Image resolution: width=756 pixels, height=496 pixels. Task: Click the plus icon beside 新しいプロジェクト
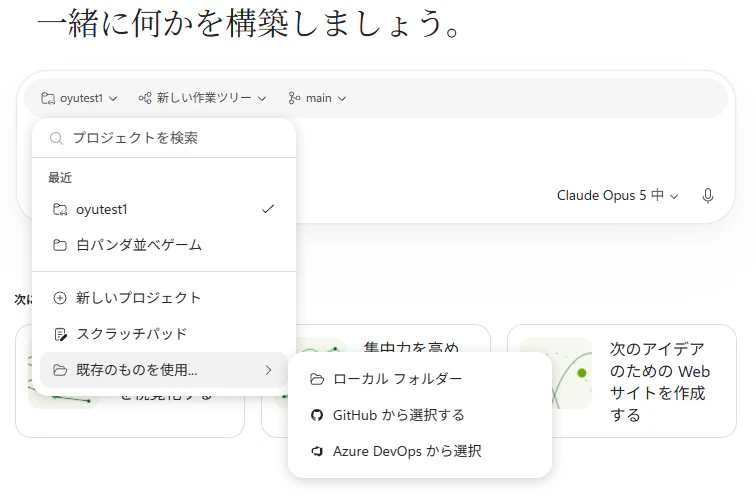point(60,298)
